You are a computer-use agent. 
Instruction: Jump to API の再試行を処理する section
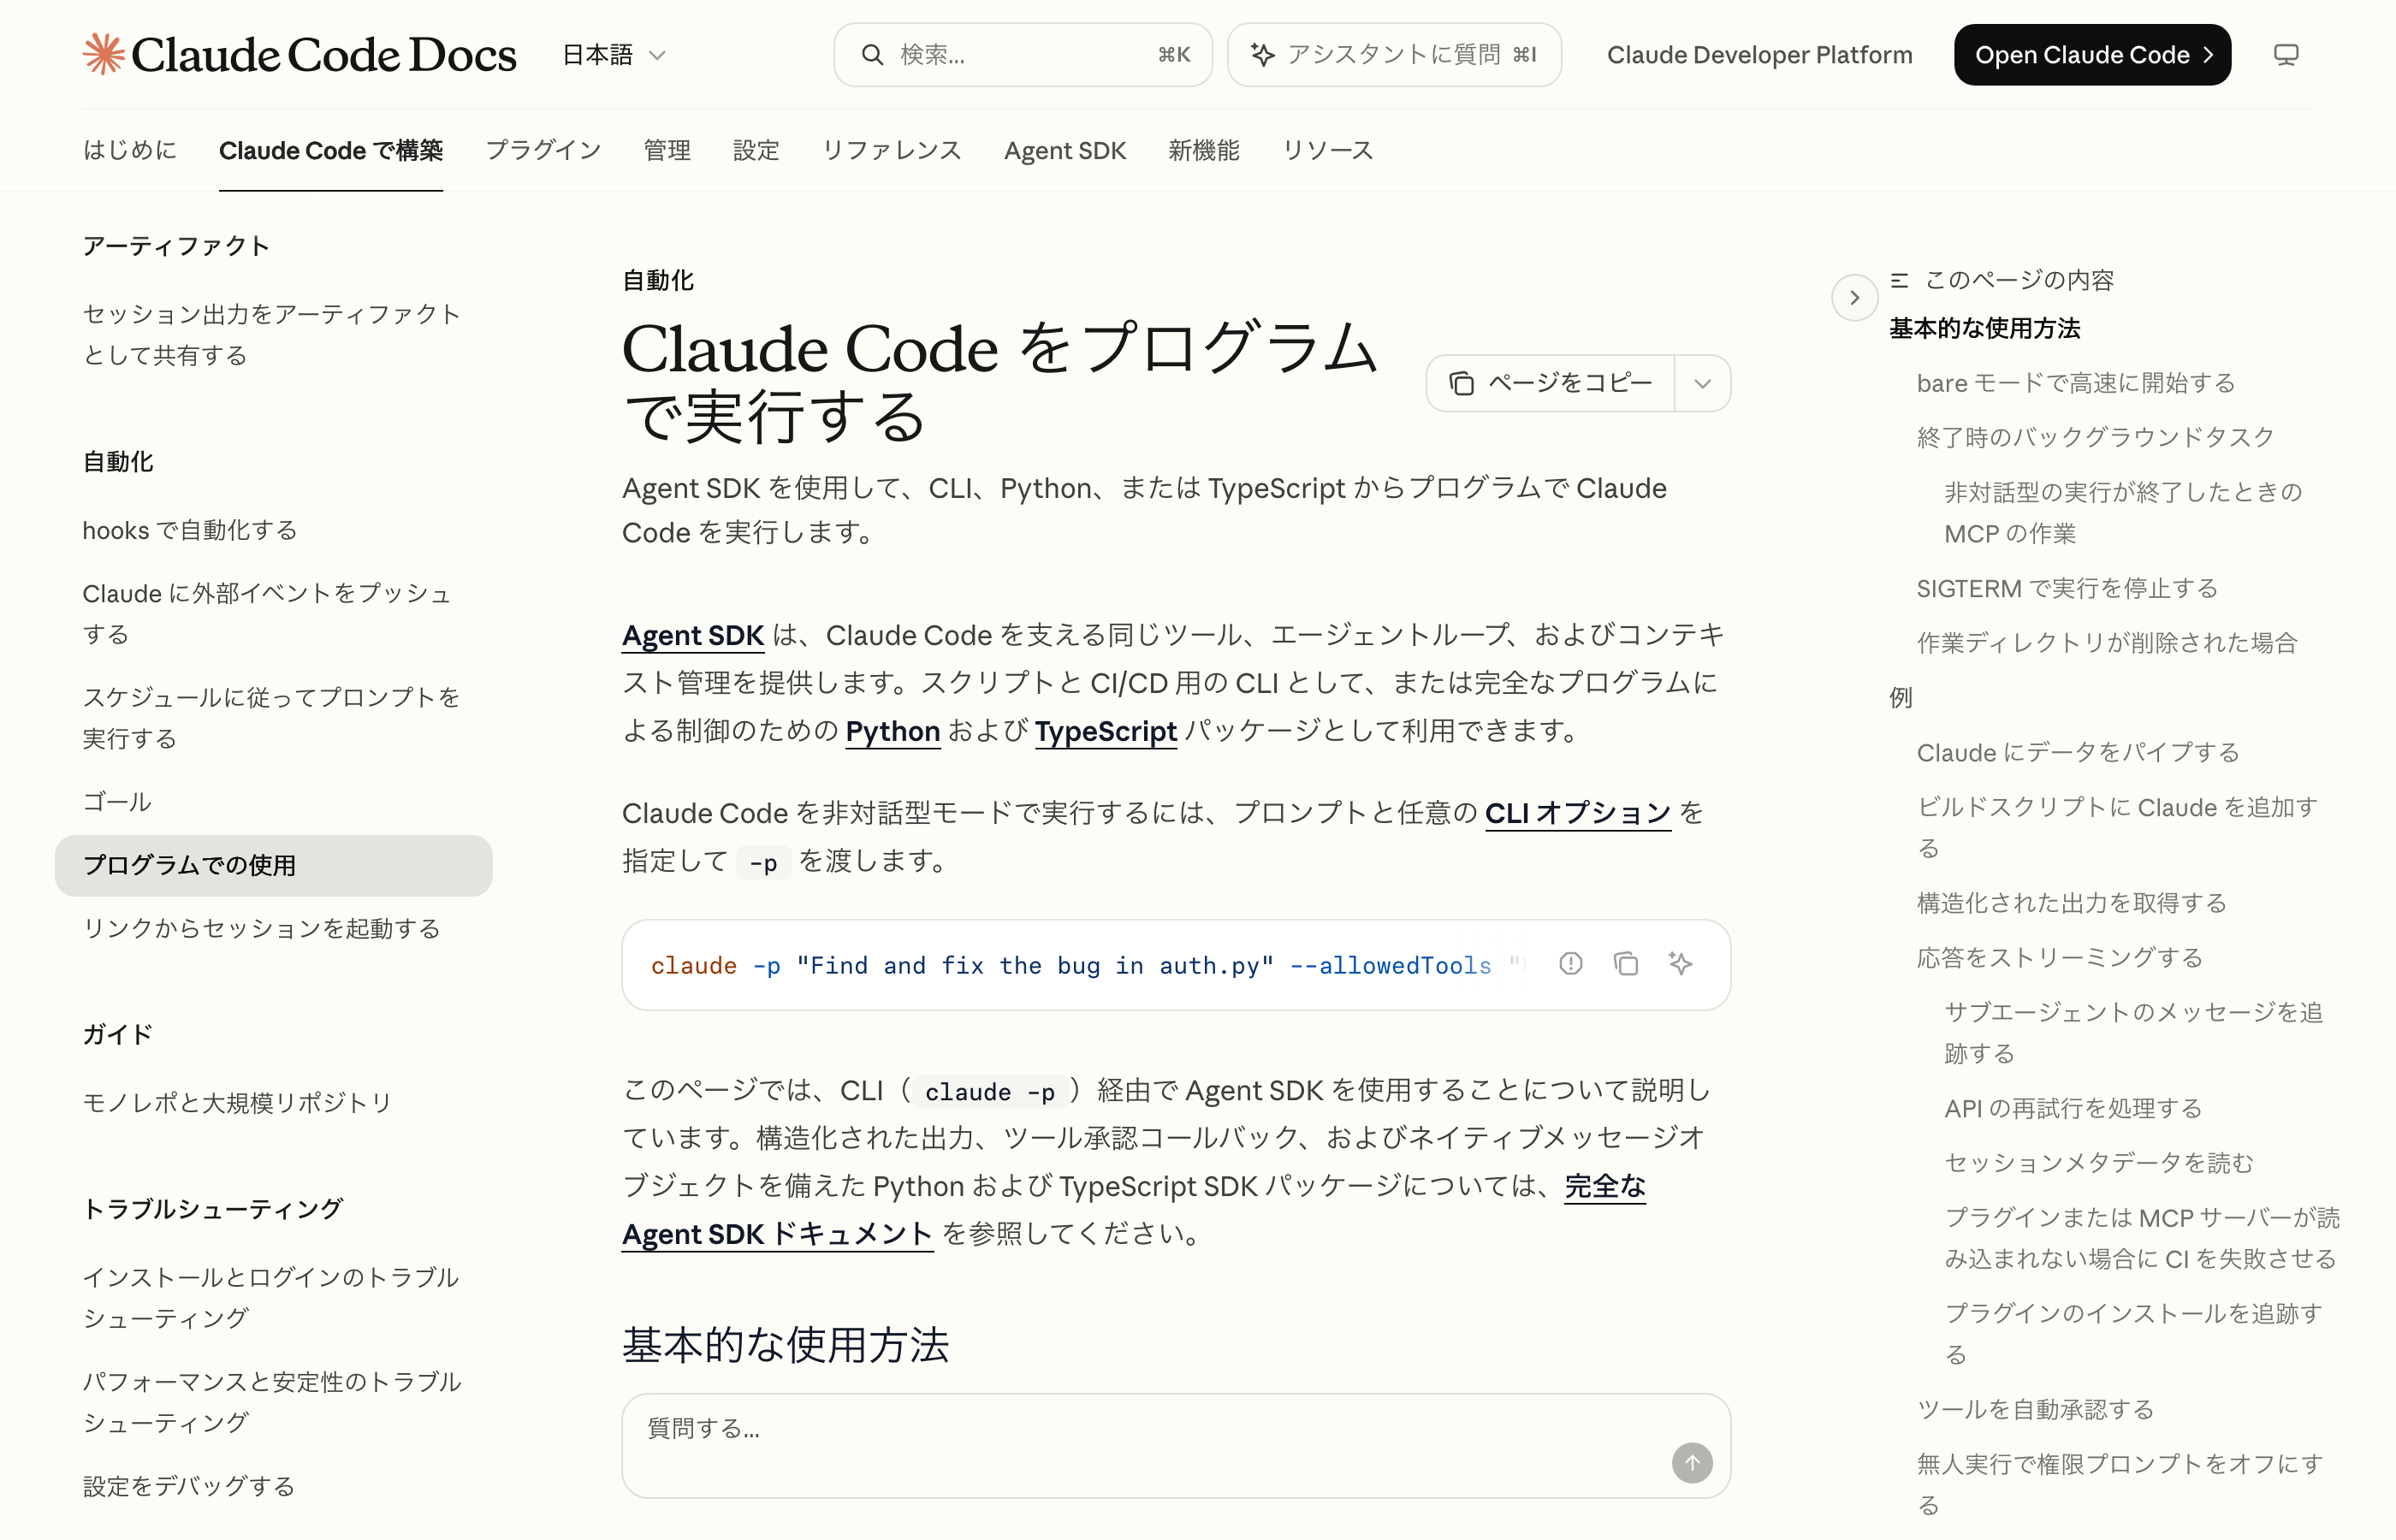[x=2073, y=1108]
